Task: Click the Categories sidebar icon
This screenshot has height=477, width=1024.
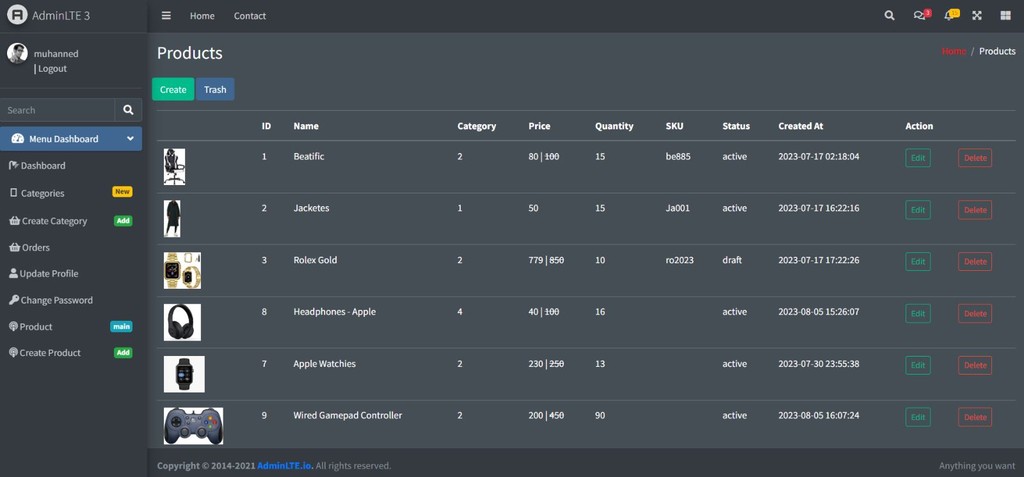Action: tap(13, 193)
